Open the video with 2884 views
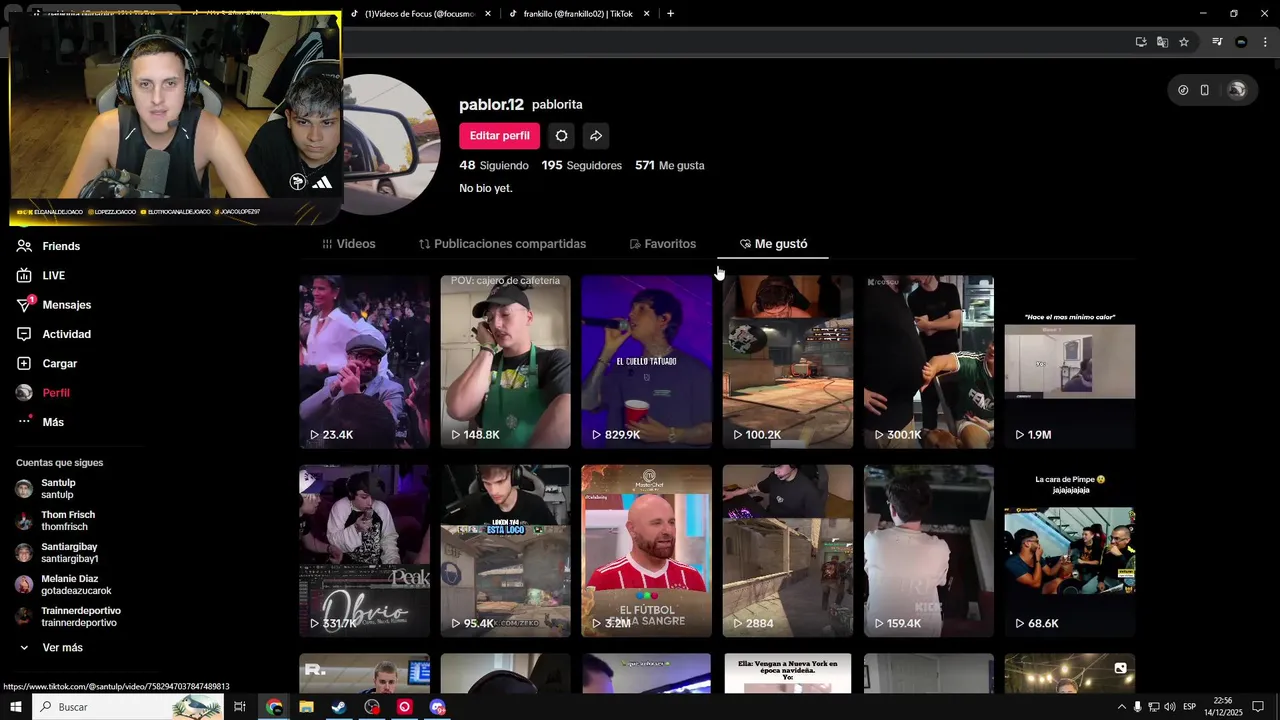Image resolution: width=1280 pixels, height=720 pixels. pos(787,551)
